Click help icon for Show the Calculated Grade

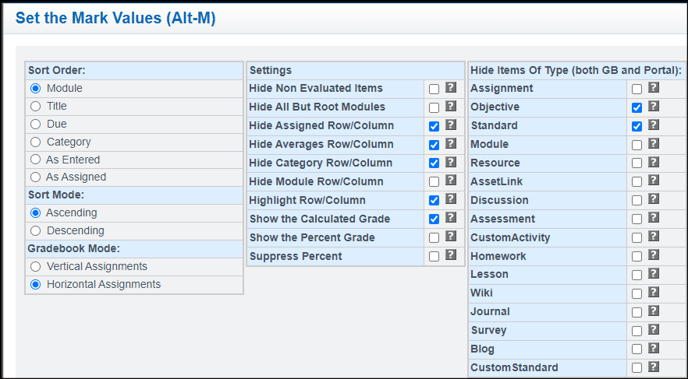[x=451, y=218]
